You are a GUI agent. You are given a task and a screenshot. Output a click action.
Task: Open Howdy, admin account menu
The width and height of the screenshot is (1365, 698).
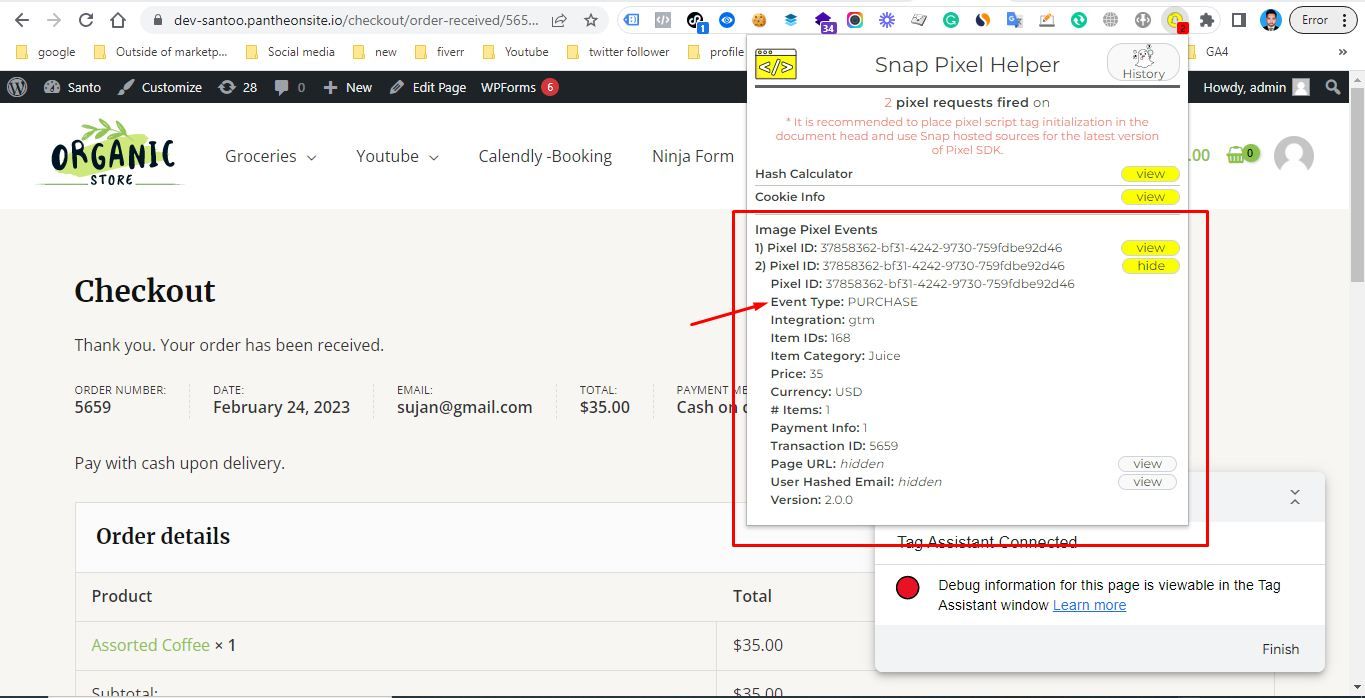click(x=1256, y=87)
